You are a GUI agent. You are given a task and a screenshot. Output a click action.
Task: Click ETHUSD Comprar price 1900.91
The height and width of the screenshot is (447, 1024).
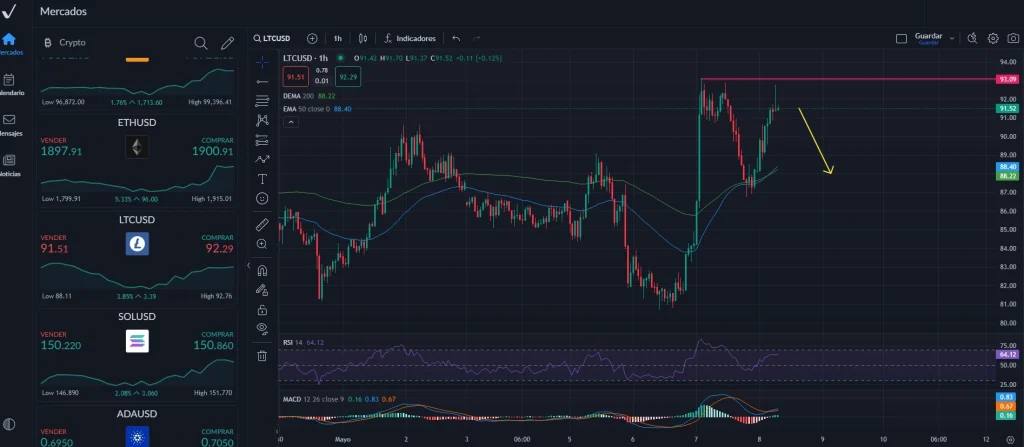point(212,152)
